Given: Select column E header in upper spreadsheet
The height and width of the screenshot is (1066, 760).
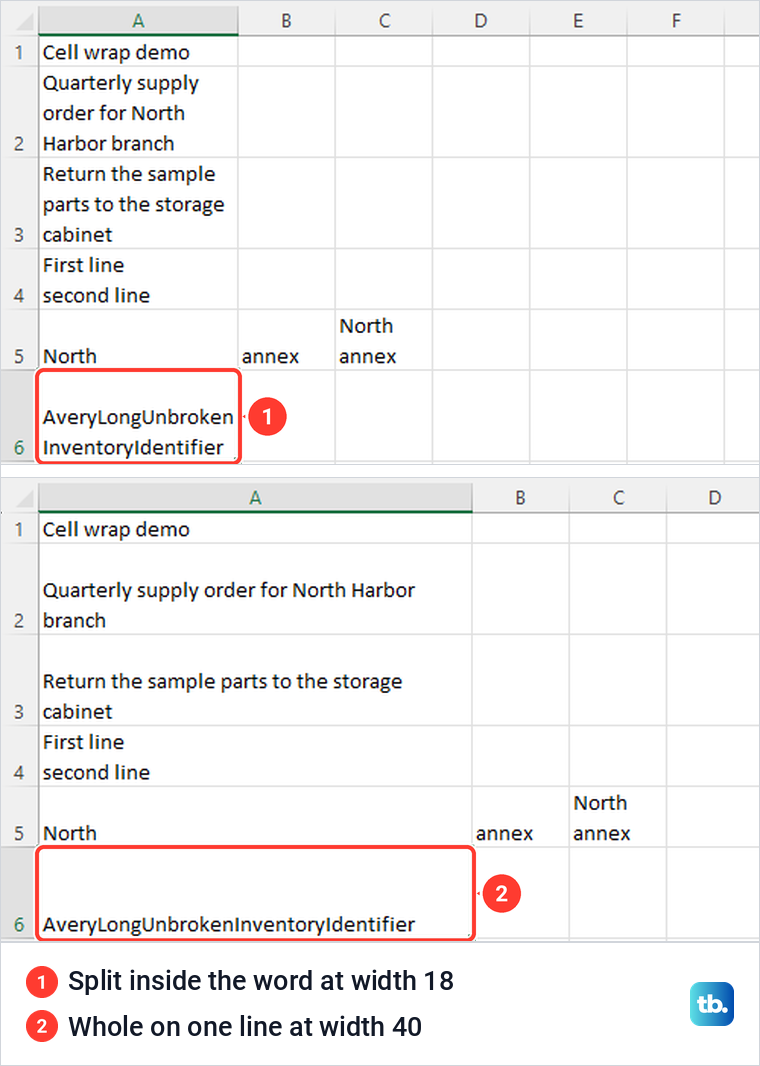Looking at the screenshot, I should pyautogui.click(x=578, y=21).
